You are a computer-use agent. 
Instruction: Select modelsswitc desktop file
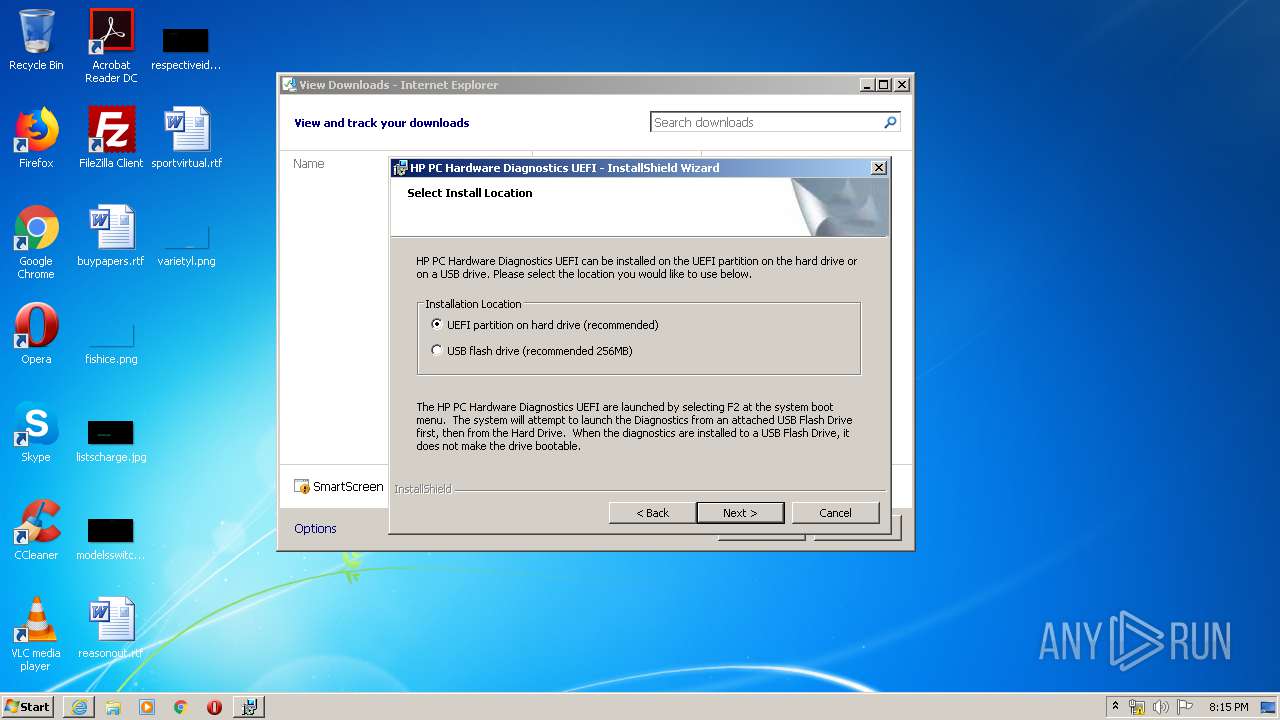click(111, 539)
